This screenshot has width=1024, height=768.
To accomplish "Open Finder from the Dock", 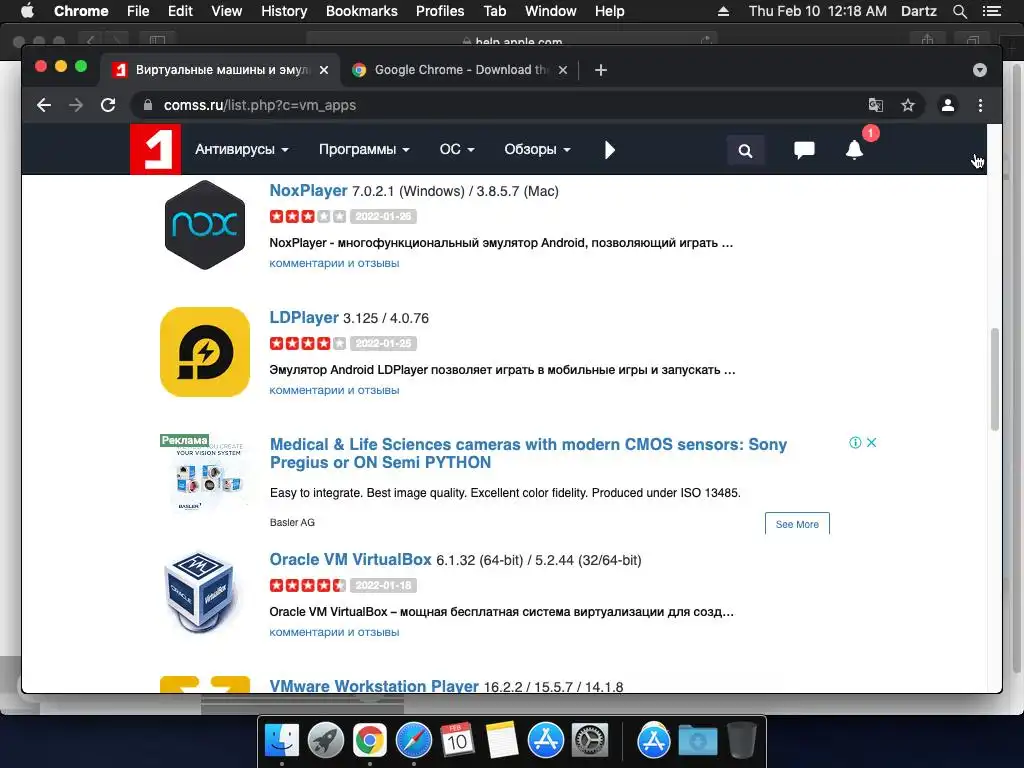I will click(282, 741).
